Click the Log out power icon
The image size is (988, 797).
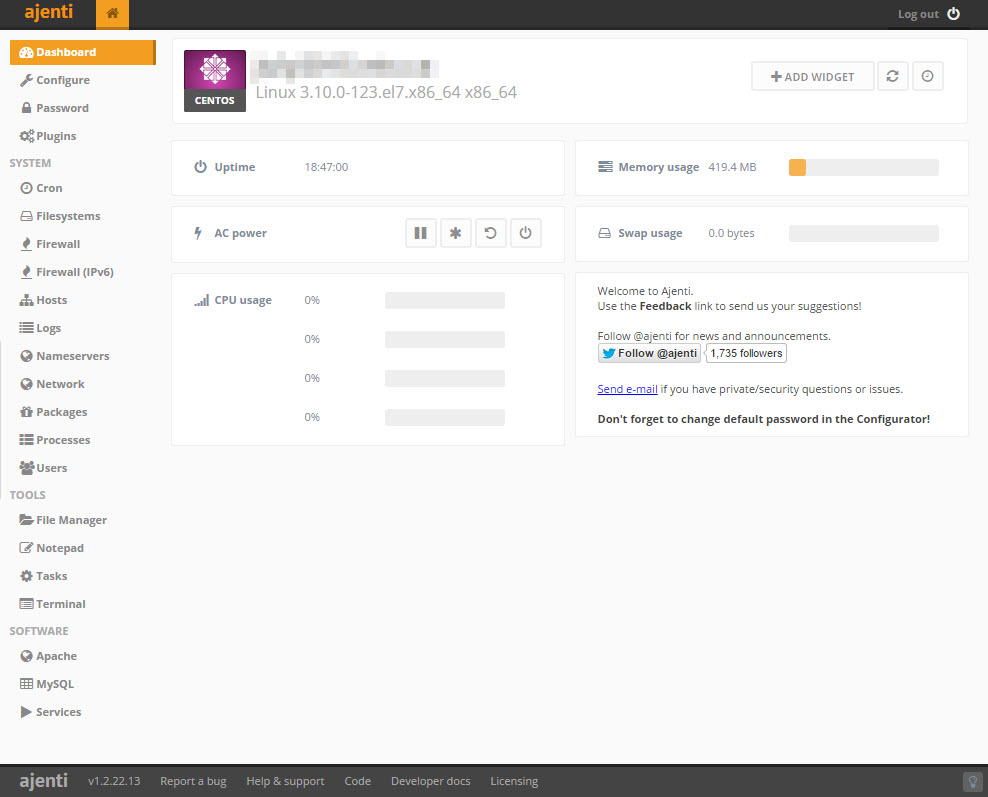[x=953, y=14]
